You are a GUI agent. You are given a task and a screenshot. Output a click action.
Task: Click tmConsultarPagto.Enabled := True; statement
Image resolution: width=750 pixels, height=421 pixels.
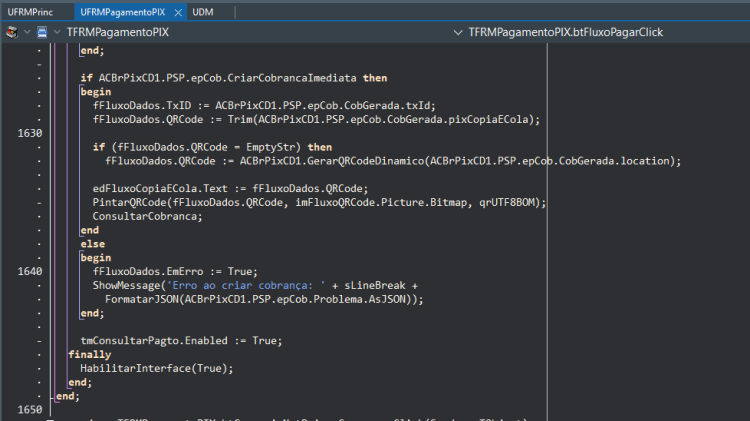click(181, 341)
